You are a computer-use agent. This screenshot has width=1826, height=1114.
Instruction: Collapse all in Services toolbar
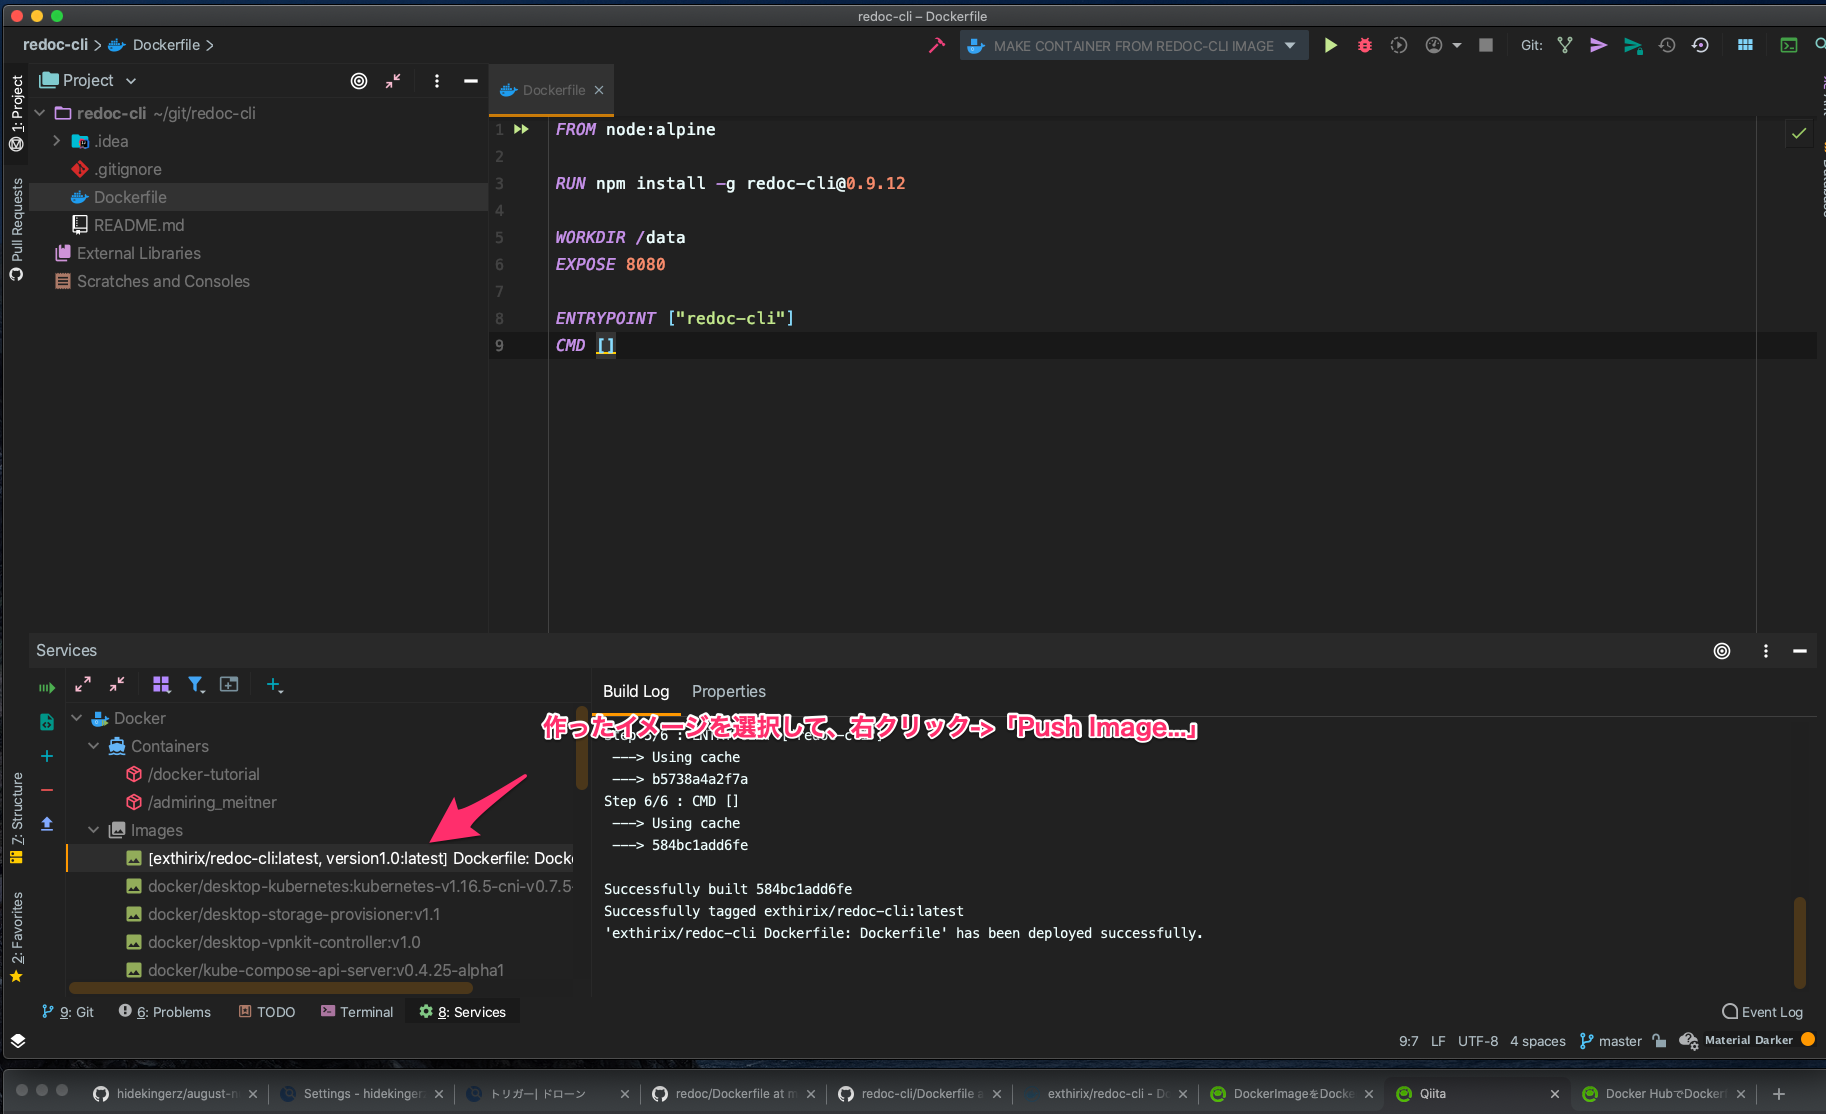pos(117,684)
